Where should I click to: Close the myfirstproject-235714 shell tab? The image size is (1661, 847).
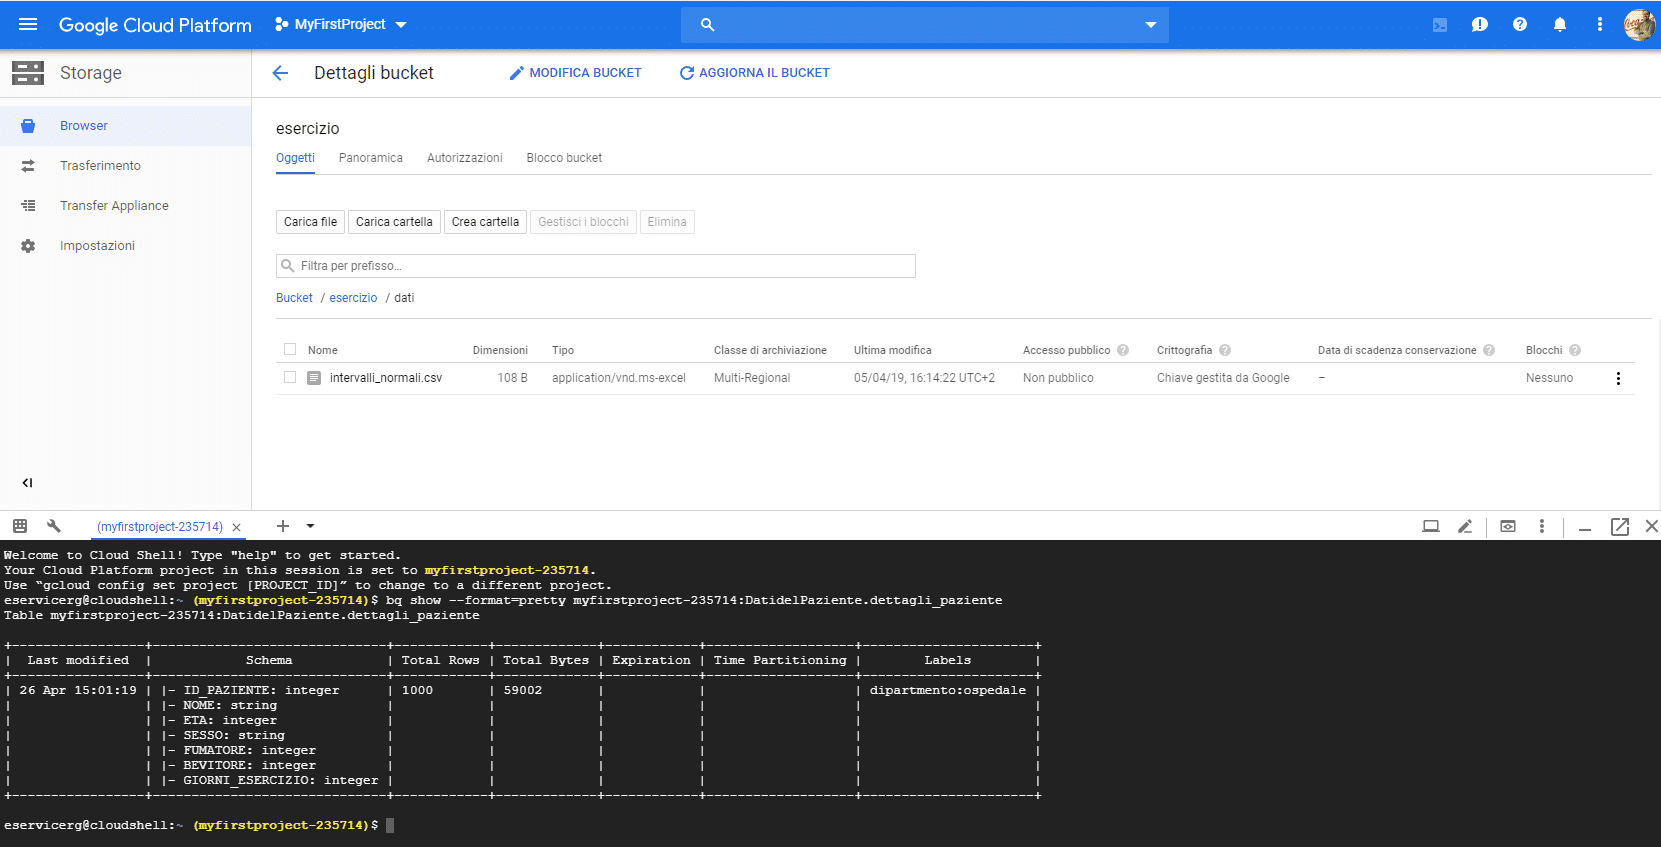coord(236,527)
